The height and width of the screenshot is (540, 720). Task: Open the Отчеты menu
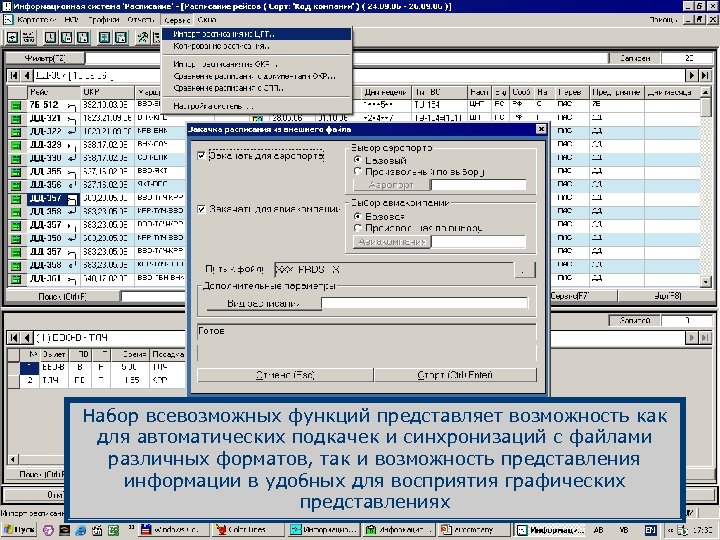tap(141, 20)
